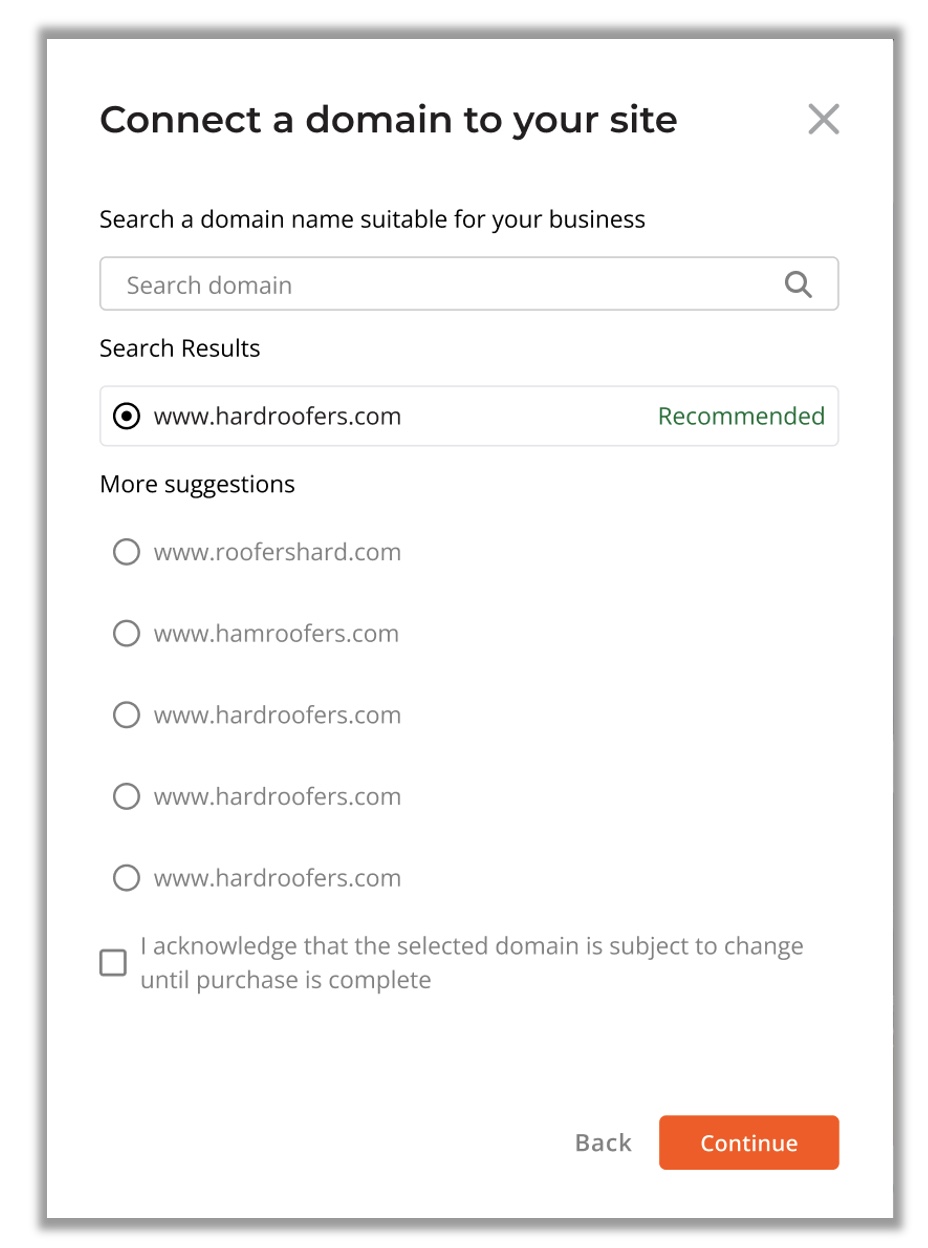The image size is (928, 1248).
Task: Pick the third radio under More suggestions
Action: click(x=126, y=715)
